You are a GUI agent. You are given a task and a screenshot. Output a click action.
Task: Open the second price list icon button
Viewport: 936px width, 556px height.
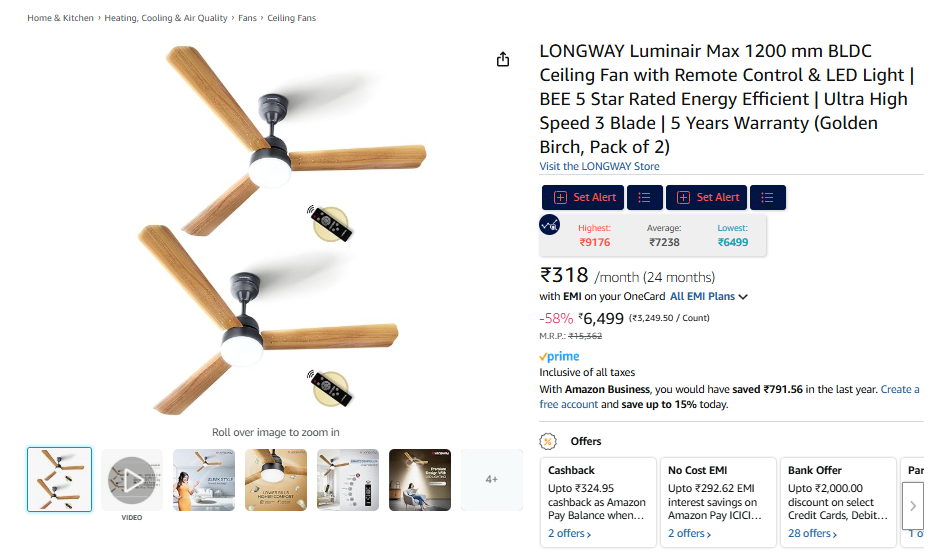point(768,198)
